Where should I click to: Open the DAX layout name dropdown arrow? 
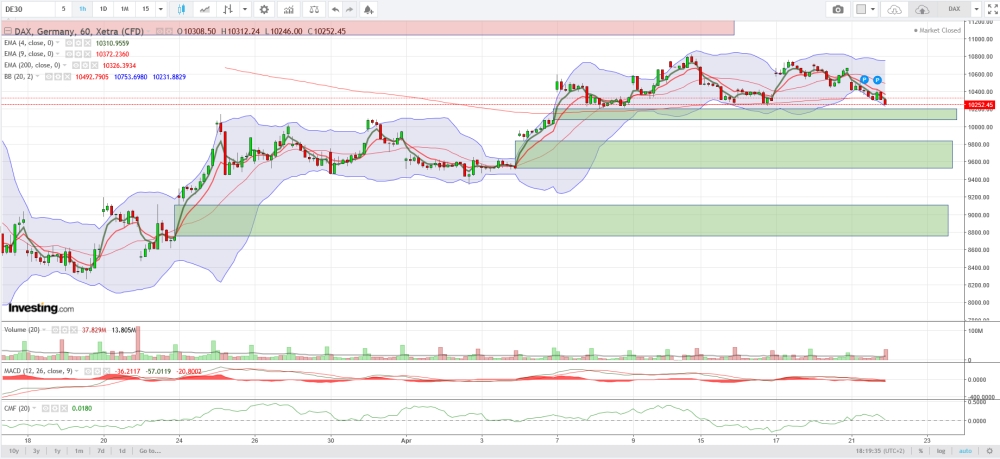pyautogui.click(x=976, y=9)
